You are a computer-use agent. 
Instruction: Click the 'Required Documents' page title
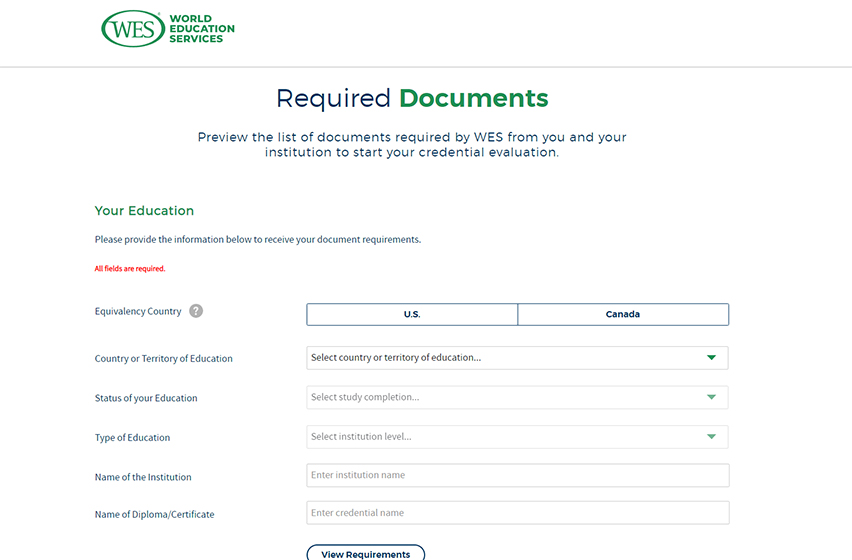coord(412,98)
